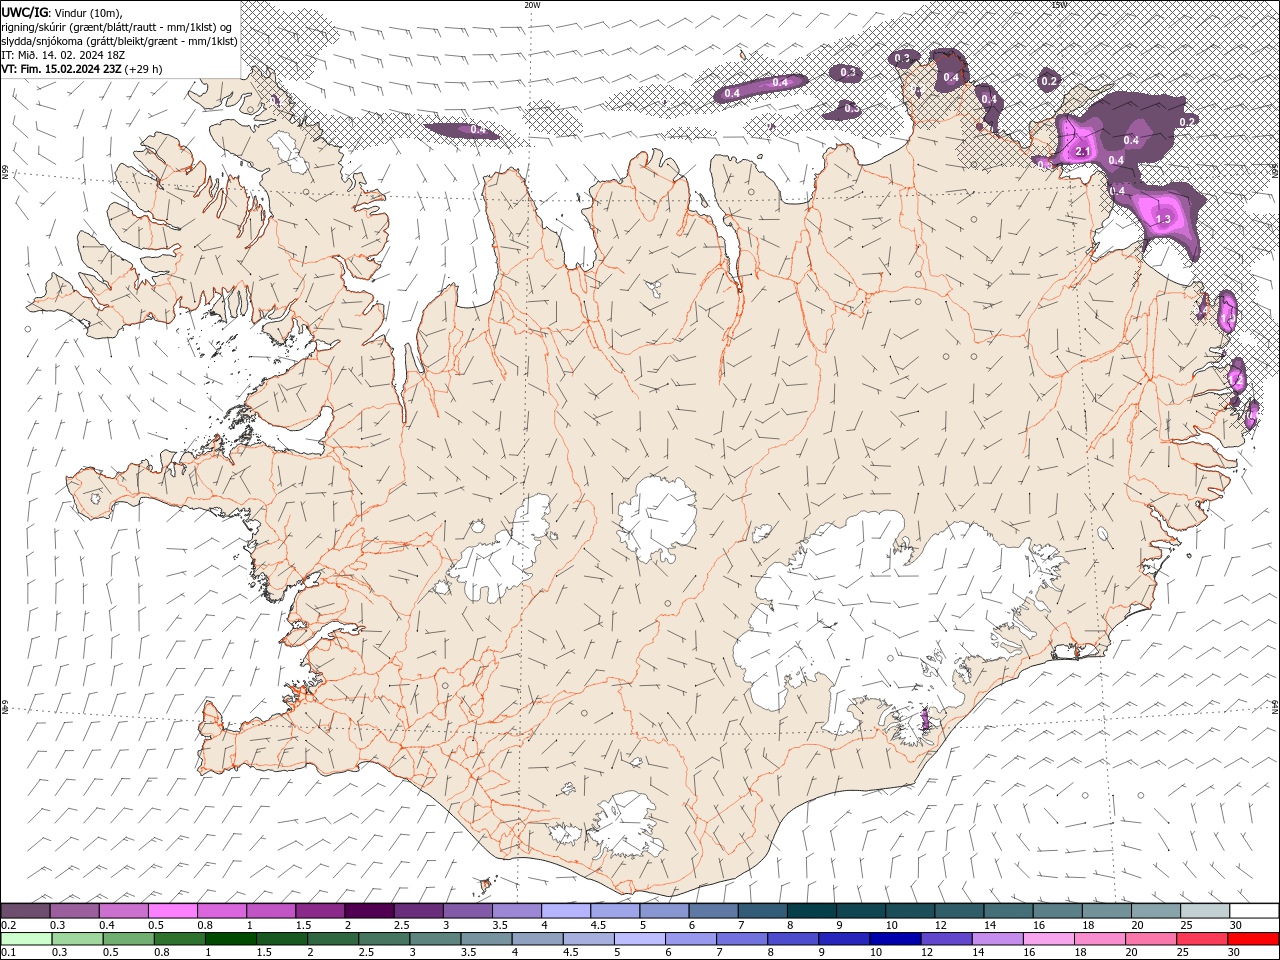Screen dimensions: 1280x960
Task: Pick the darkest green lower legend swatch at 1
Action: pyautogui.click(x=232, y=939)
